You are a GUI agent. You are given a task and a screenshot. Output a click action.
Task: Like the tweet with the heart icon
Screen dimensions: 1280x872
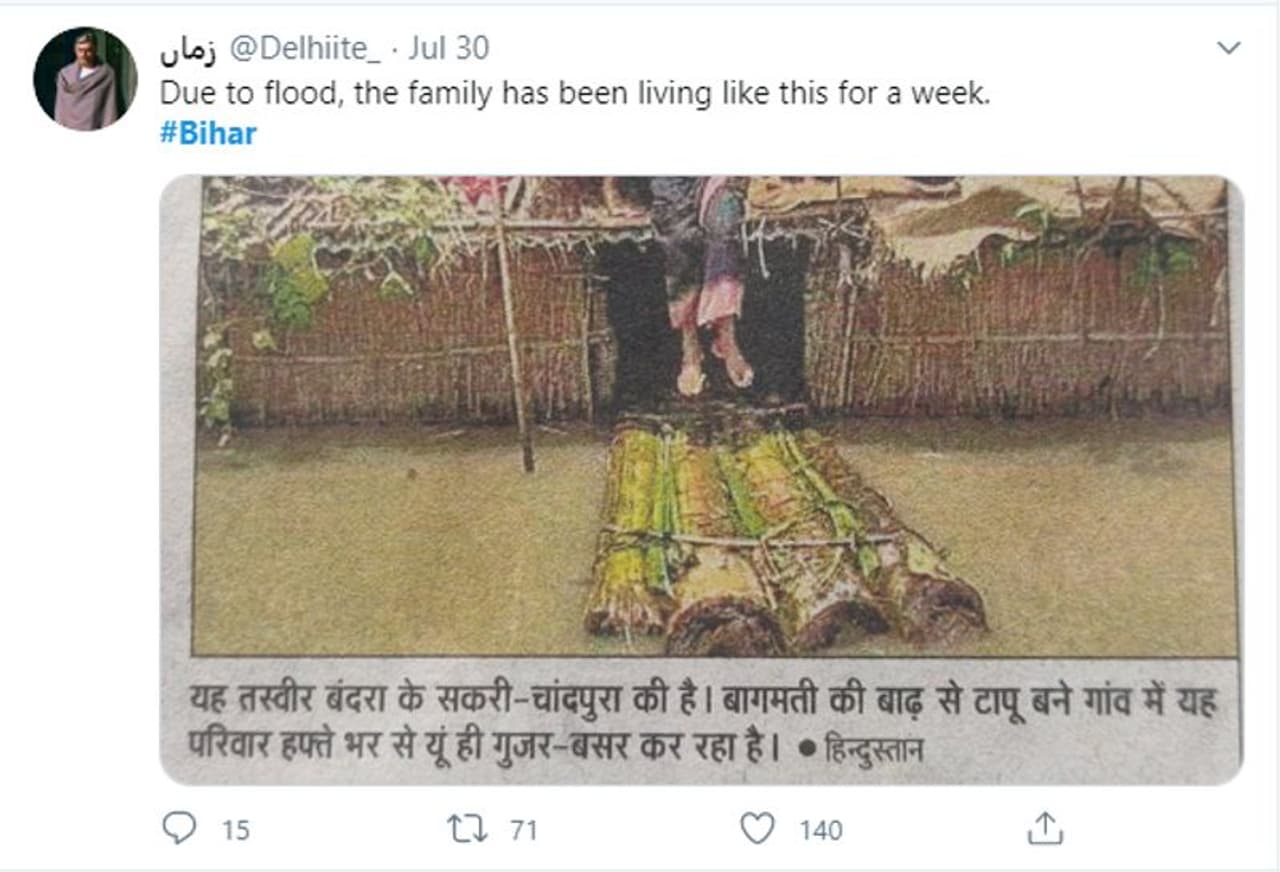pyautogui.click(x=757, y=828)
